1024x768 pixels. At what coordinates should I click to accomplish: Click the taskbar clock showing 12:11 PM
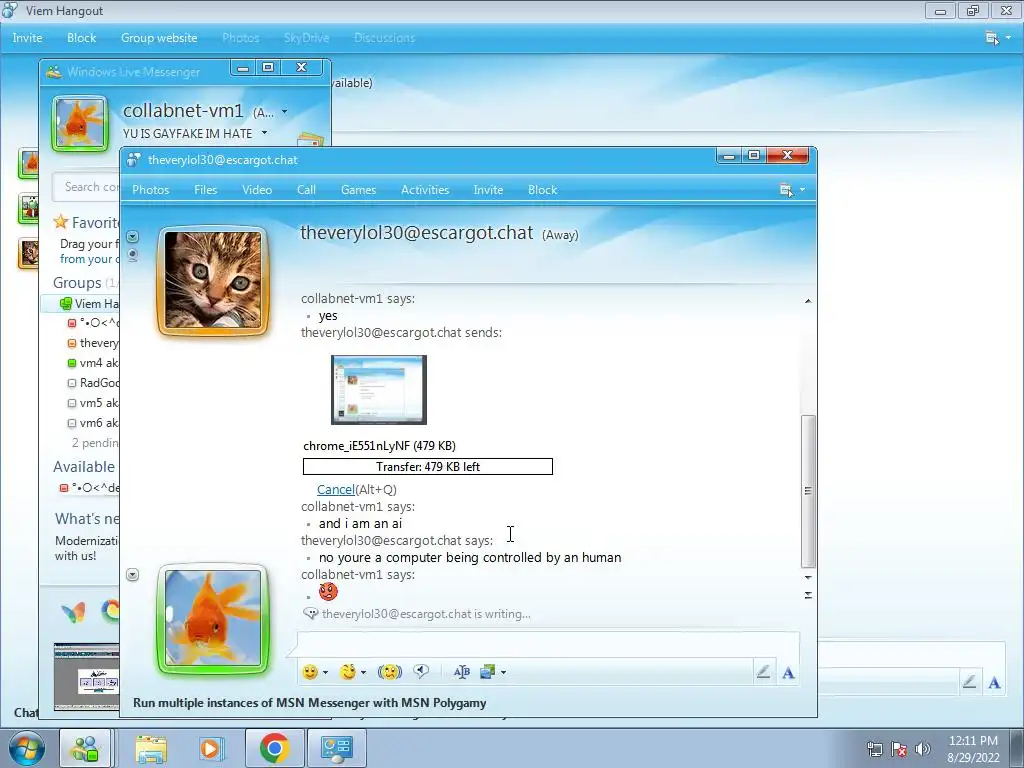tap(973, 748)
